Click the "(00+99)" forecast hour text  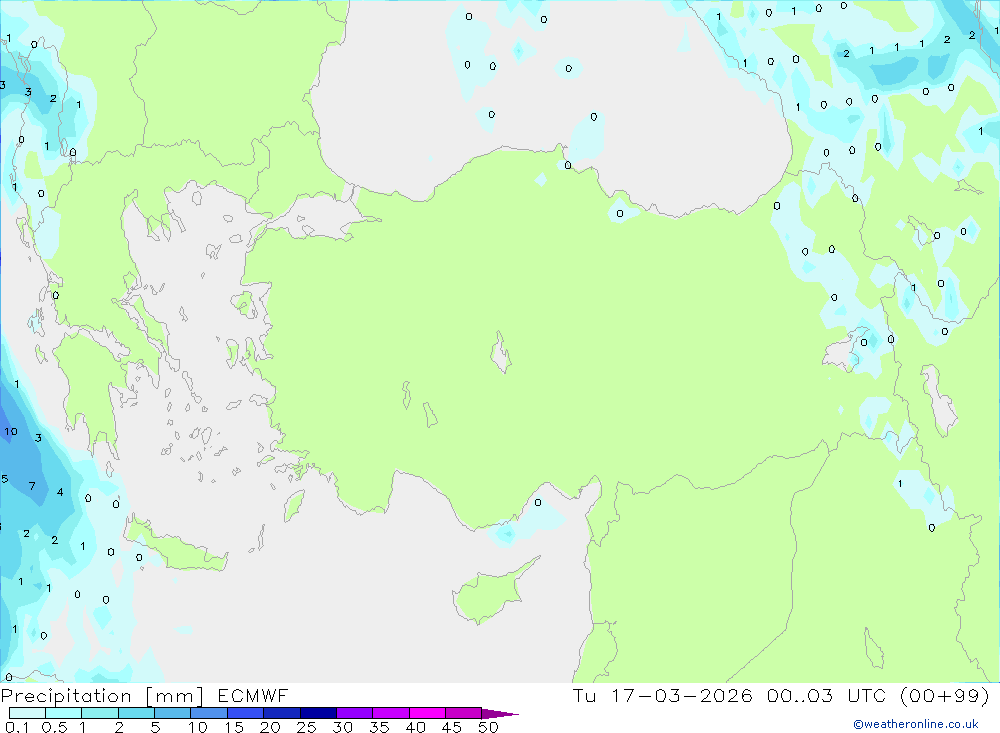pos(945,695)
